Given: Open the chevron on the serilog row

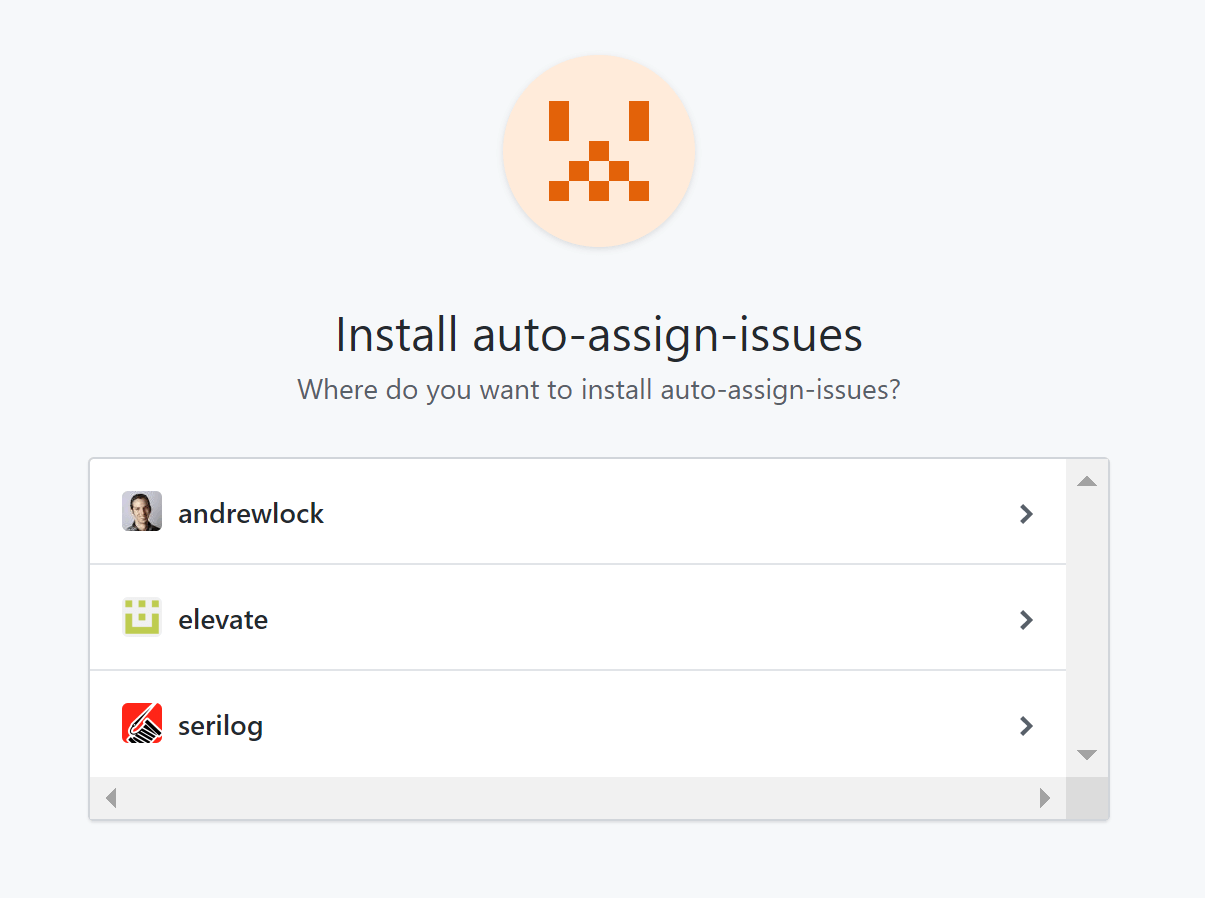Looking at the screenshot, I should click(x=1026, y=726).
